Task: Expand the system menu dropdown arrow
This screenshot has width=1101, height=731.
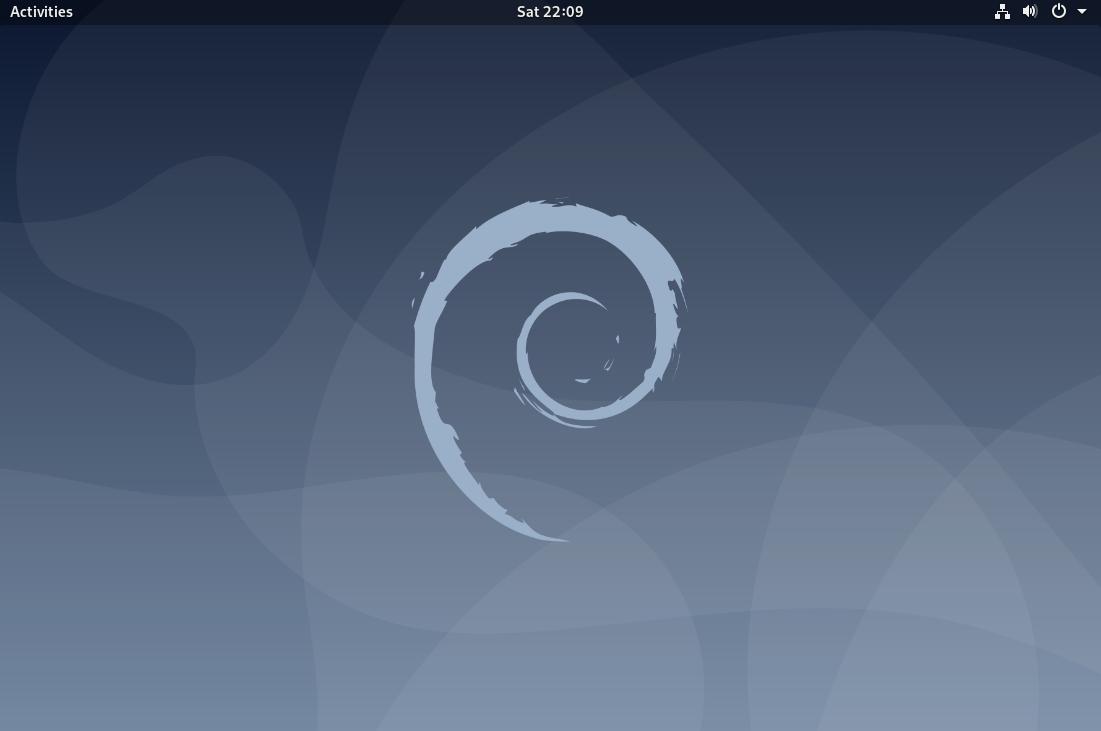Action: click(1082, 11)
